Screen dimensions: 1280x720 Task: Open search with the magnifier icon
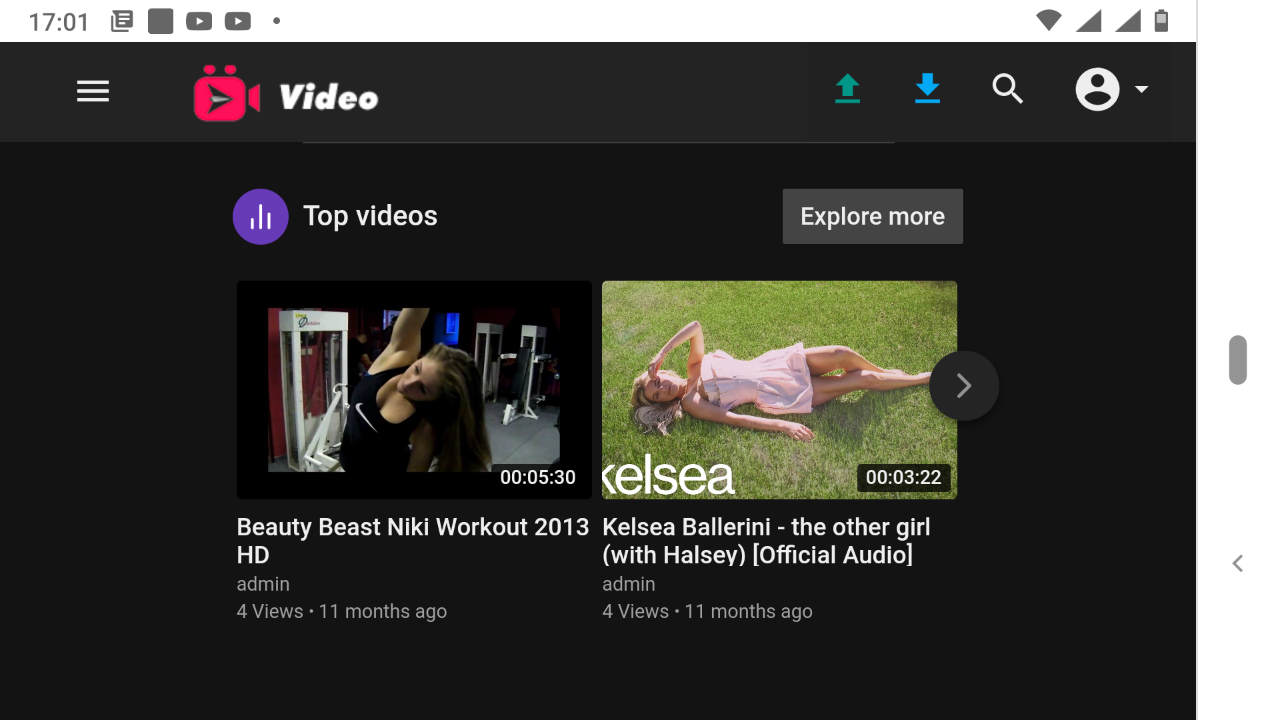(1007, 90)
